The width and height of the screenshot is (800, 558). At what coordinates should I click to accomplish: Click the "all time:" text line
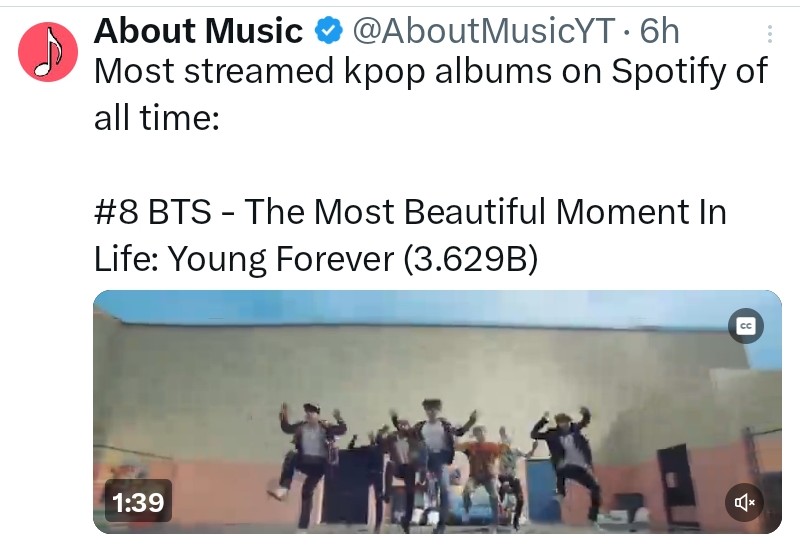pyautogui.click(x=157, y=118)
